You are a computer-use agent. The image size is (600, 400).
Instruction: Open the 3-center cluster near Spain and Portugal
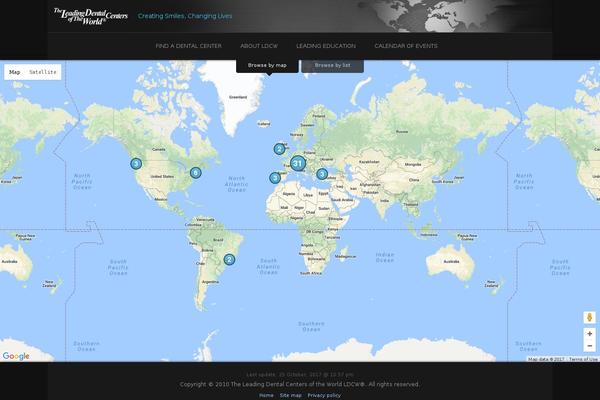click(275, 178)
